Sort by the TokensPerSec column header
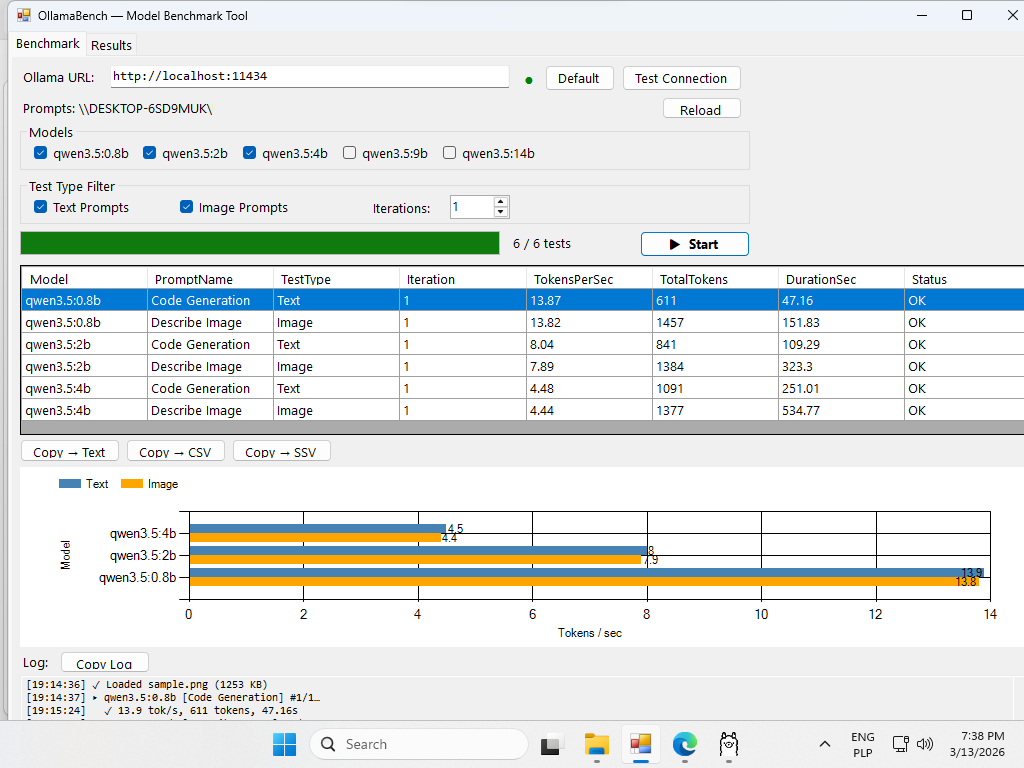The image size is (1024, 768). click(x=588, y=279)
